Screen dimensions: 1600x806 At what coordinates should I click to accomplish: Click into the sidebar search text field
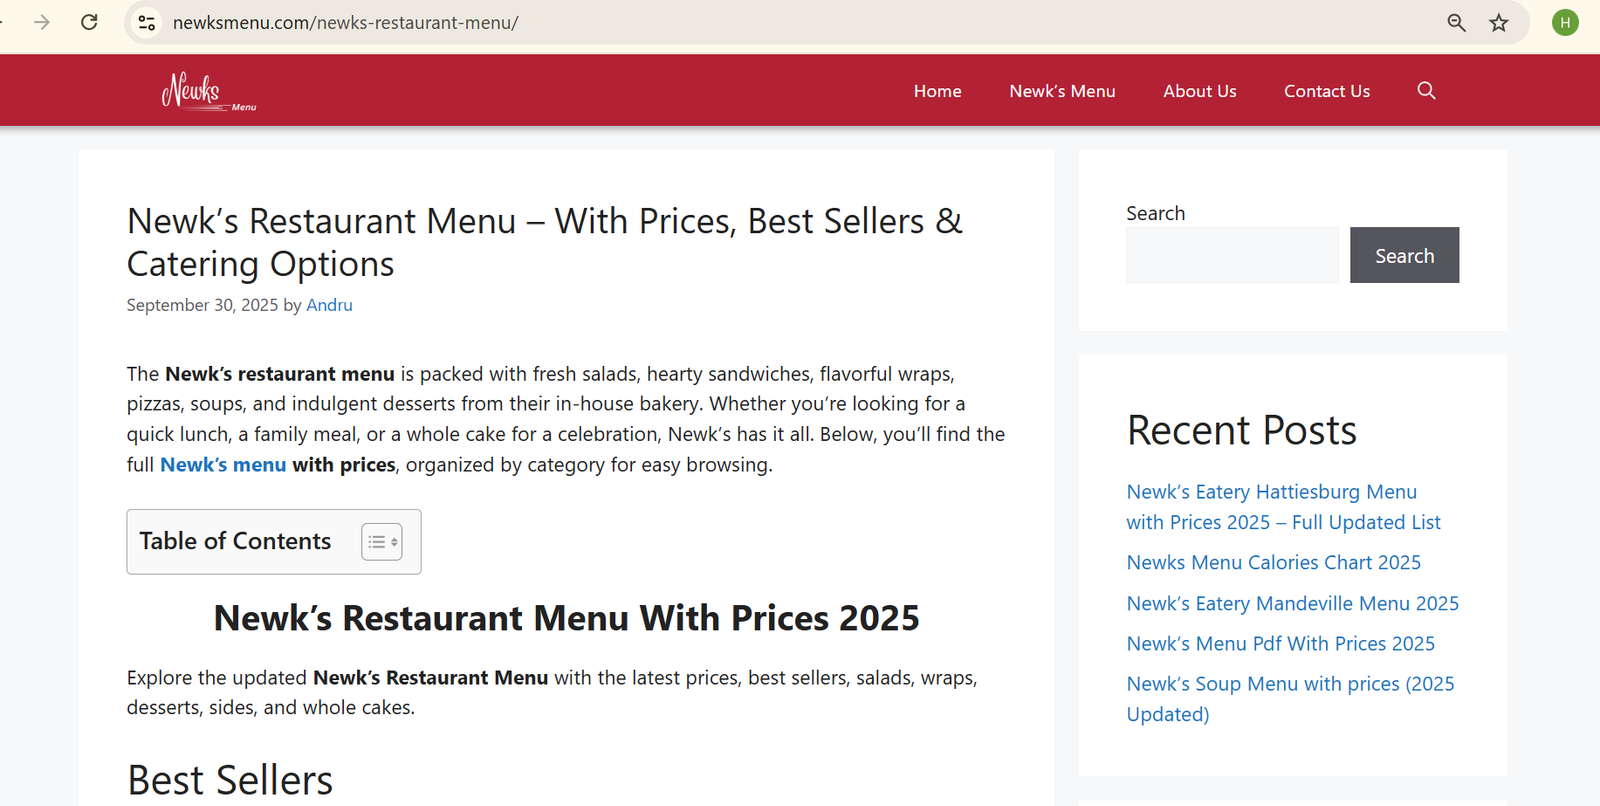(1232, 255)
